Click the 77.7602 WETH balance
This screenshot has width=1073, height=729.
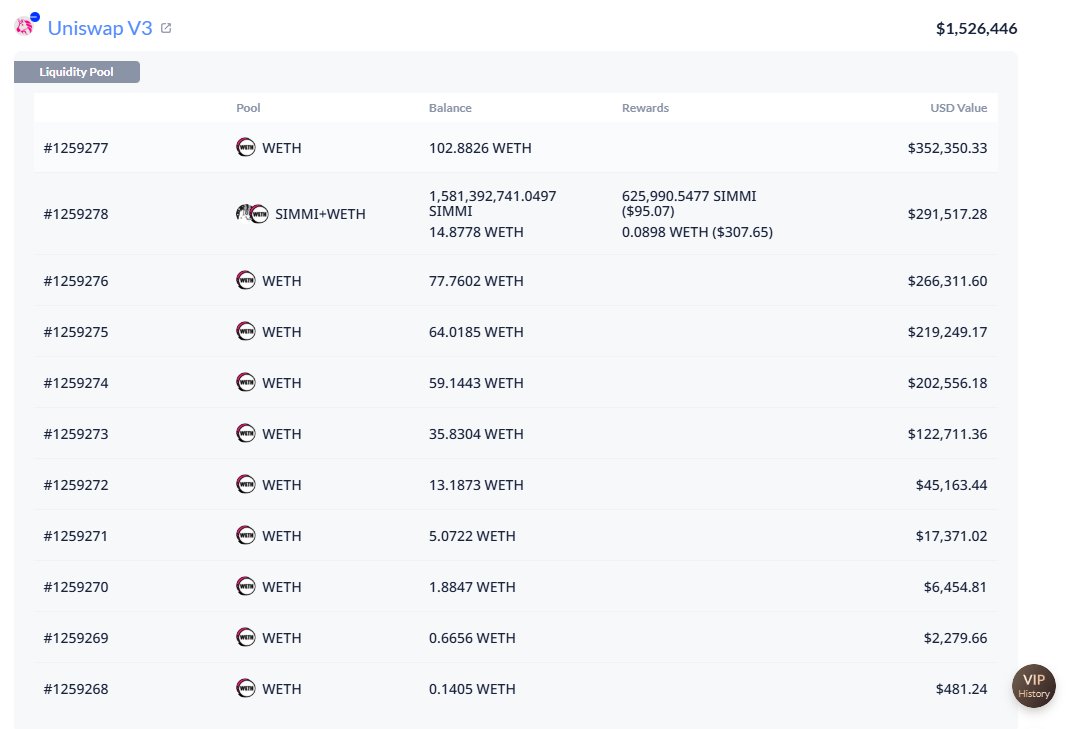(476, 281)
